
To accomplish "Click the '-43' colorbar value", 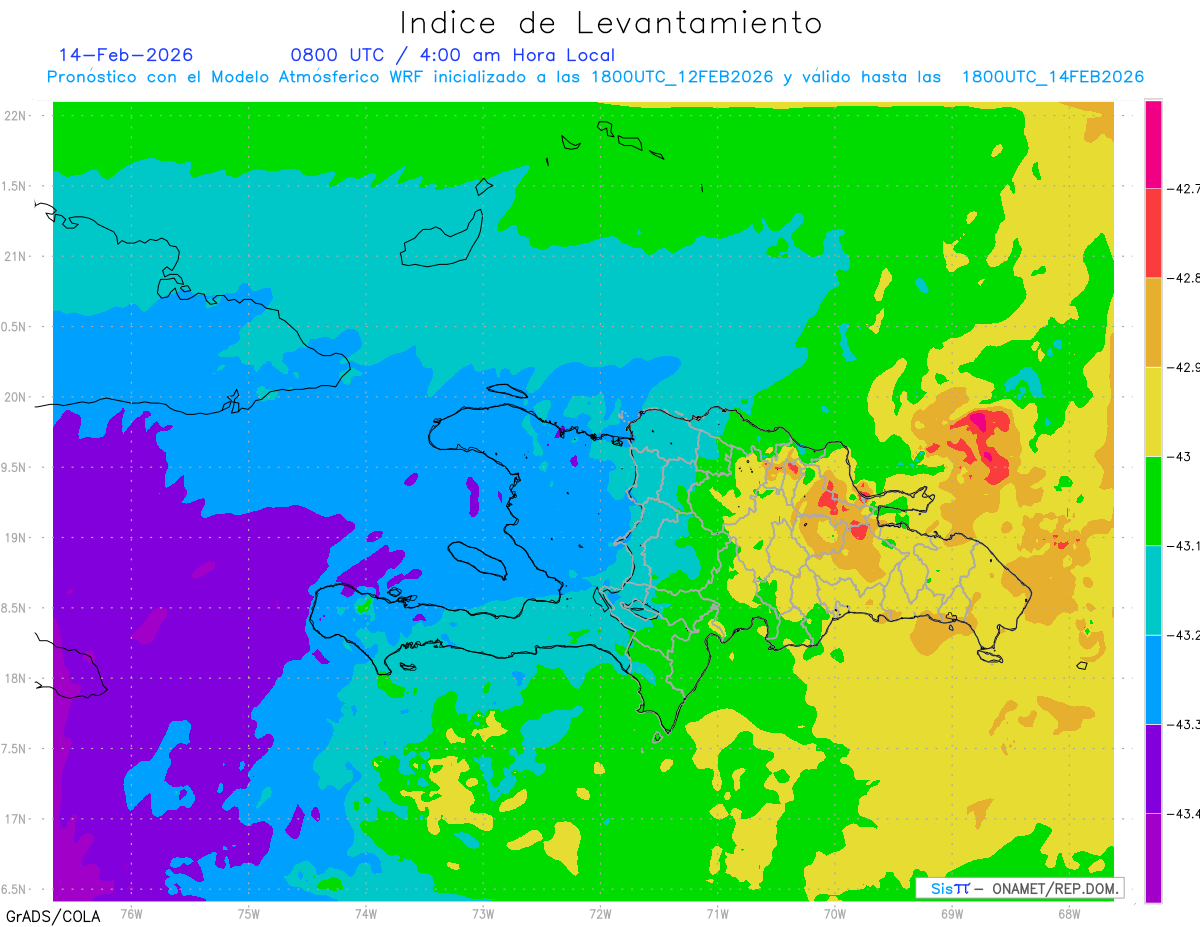I will coord(1181,456).
